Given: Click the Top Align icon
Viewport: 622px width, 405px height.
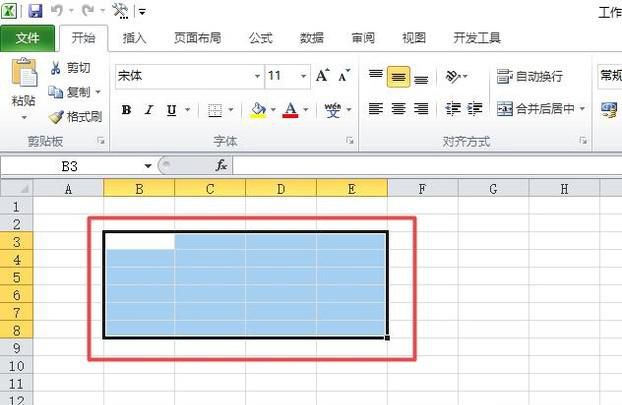Looking at the screenshot, I should click(x=376, y=76).
